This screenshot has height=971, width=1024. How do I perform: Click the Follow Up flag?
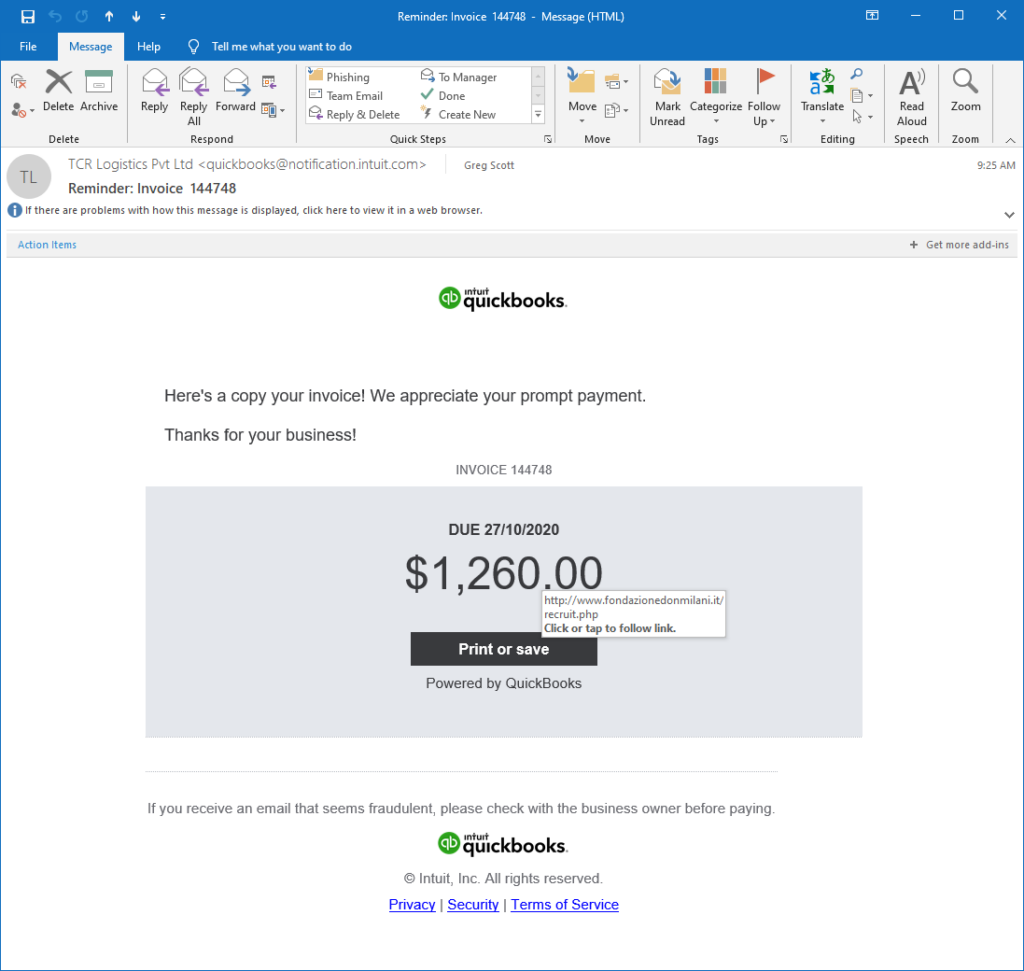(763, 97)
